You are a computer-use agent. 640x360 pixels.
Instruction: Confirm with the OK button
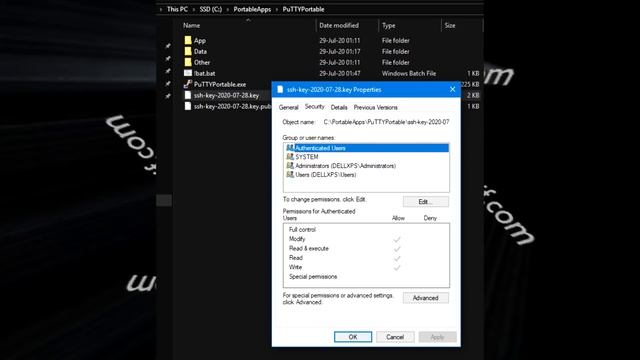(353, 337)
